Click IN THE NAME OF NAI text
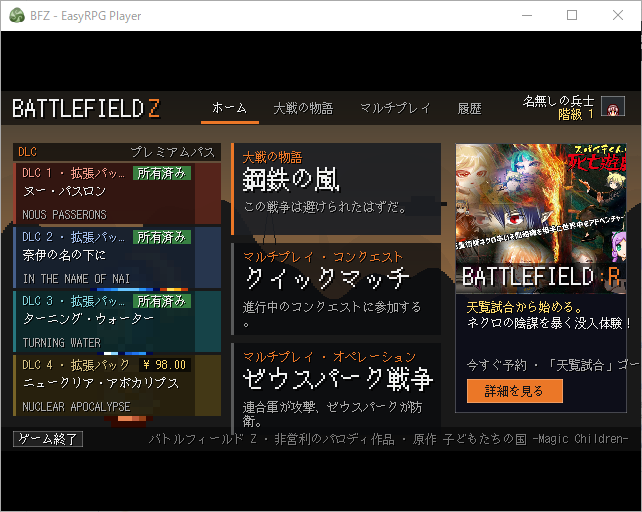Viewport: 642px width, 512px height. coord(76,279)
